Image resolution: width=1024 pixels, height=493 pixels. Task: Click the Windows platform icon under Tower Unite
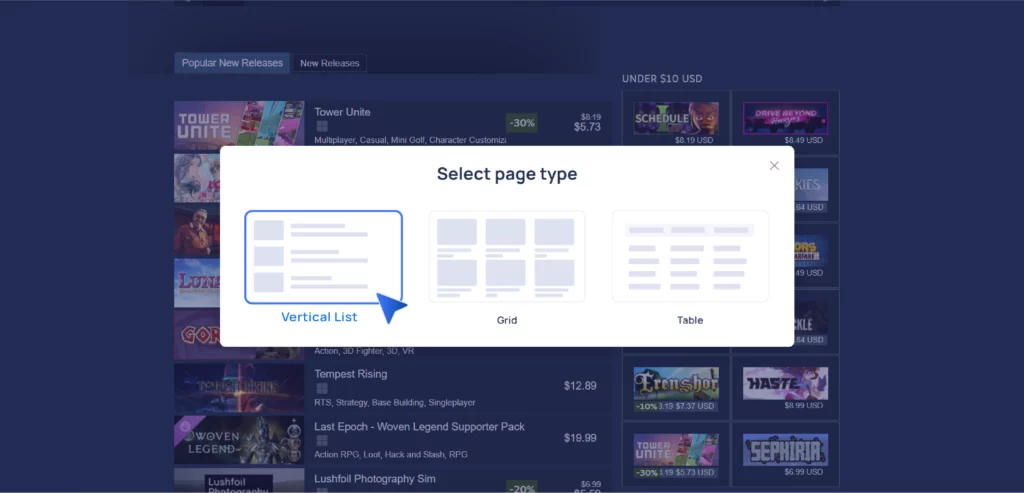[x=322, y=127]
